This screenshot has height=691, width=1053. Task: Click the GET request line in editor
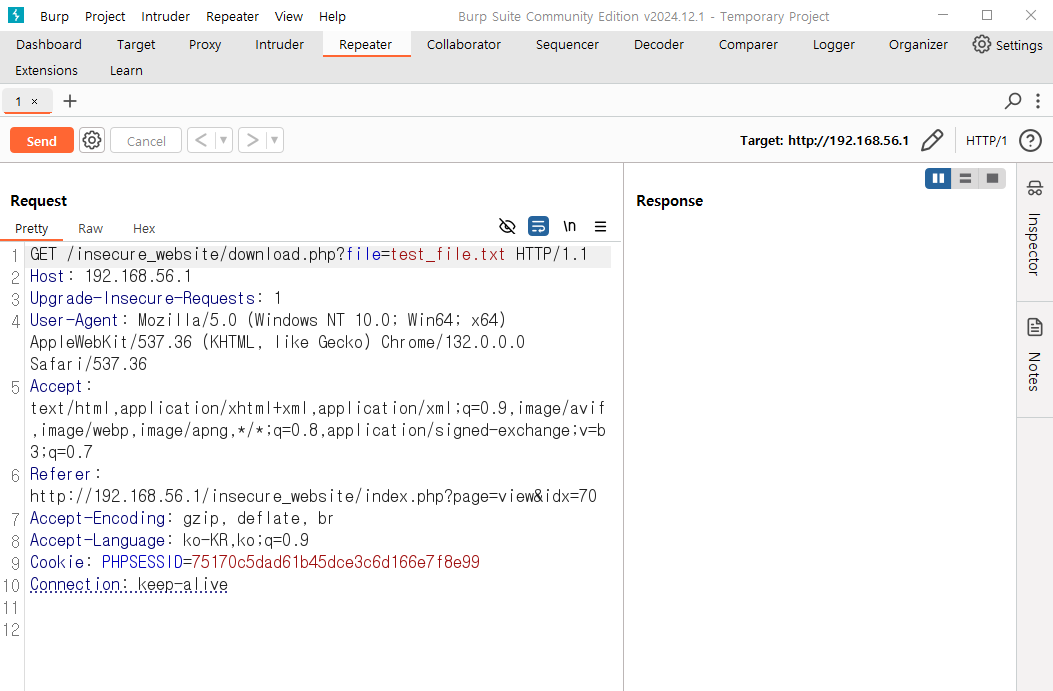[x=320, y=255]
